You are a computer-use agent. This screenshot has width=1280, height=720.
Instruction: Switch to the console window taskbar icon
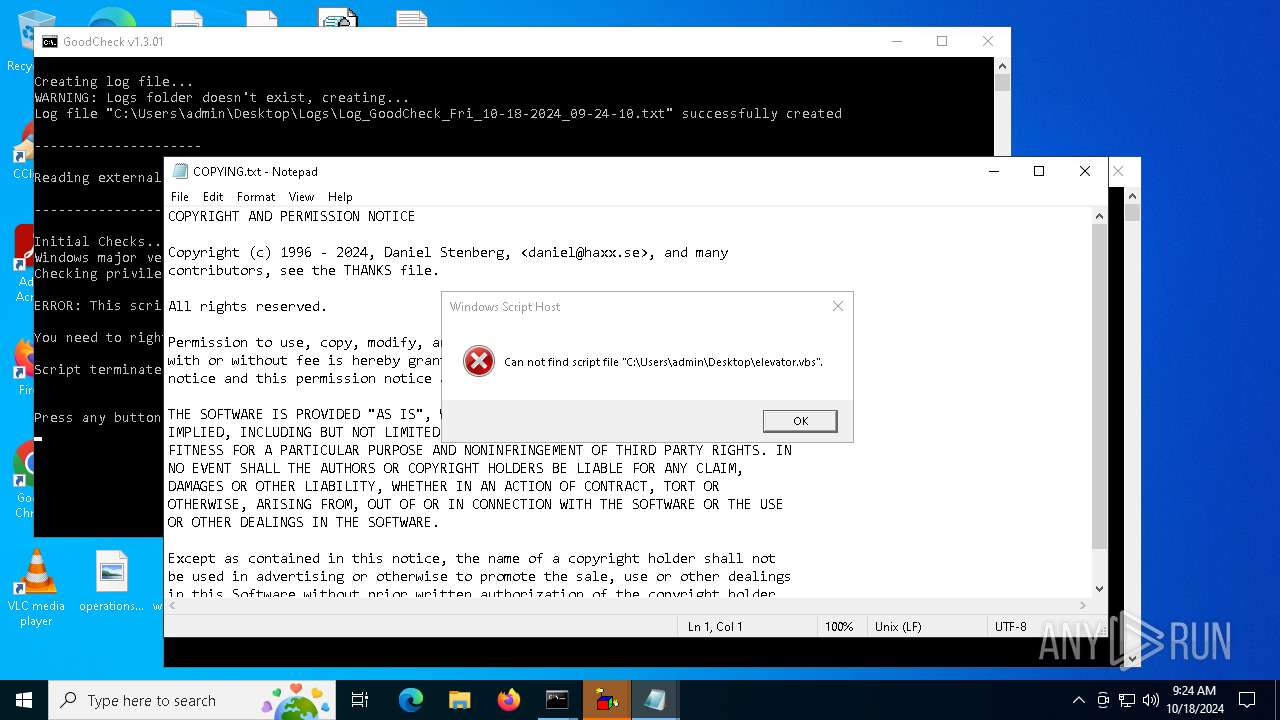(x=557, y=700)
